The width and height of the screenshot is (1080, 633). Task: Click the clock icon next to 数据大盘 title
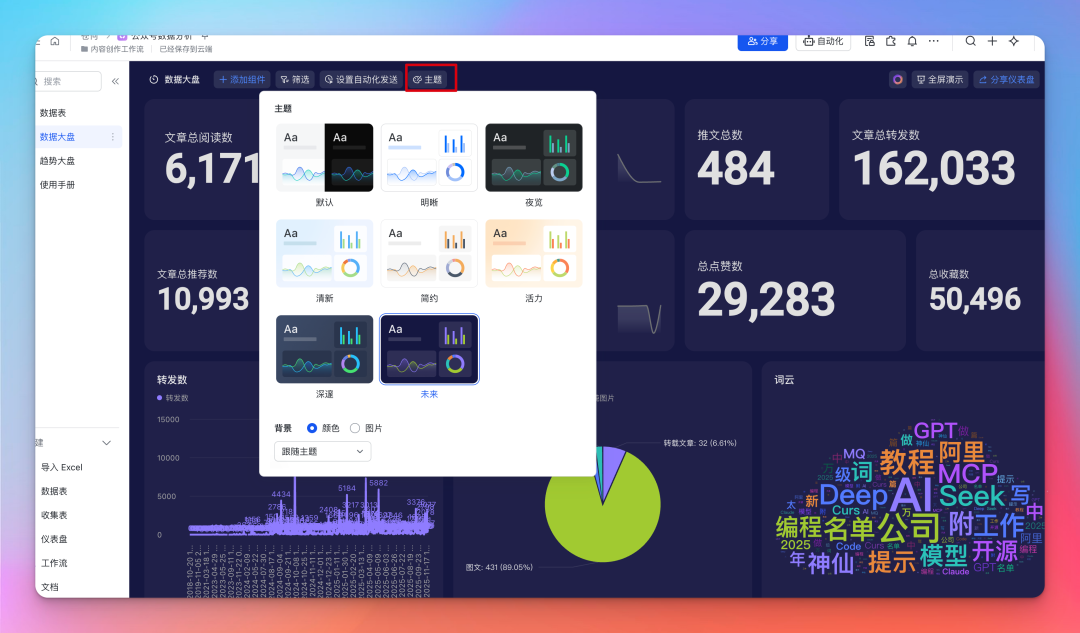click(x=154, y=80)
